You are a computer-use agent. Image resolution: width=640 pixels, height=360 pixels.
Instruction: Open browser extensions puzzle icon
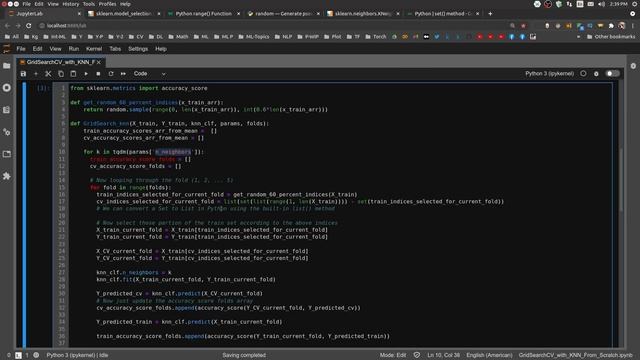pos(611,25)
